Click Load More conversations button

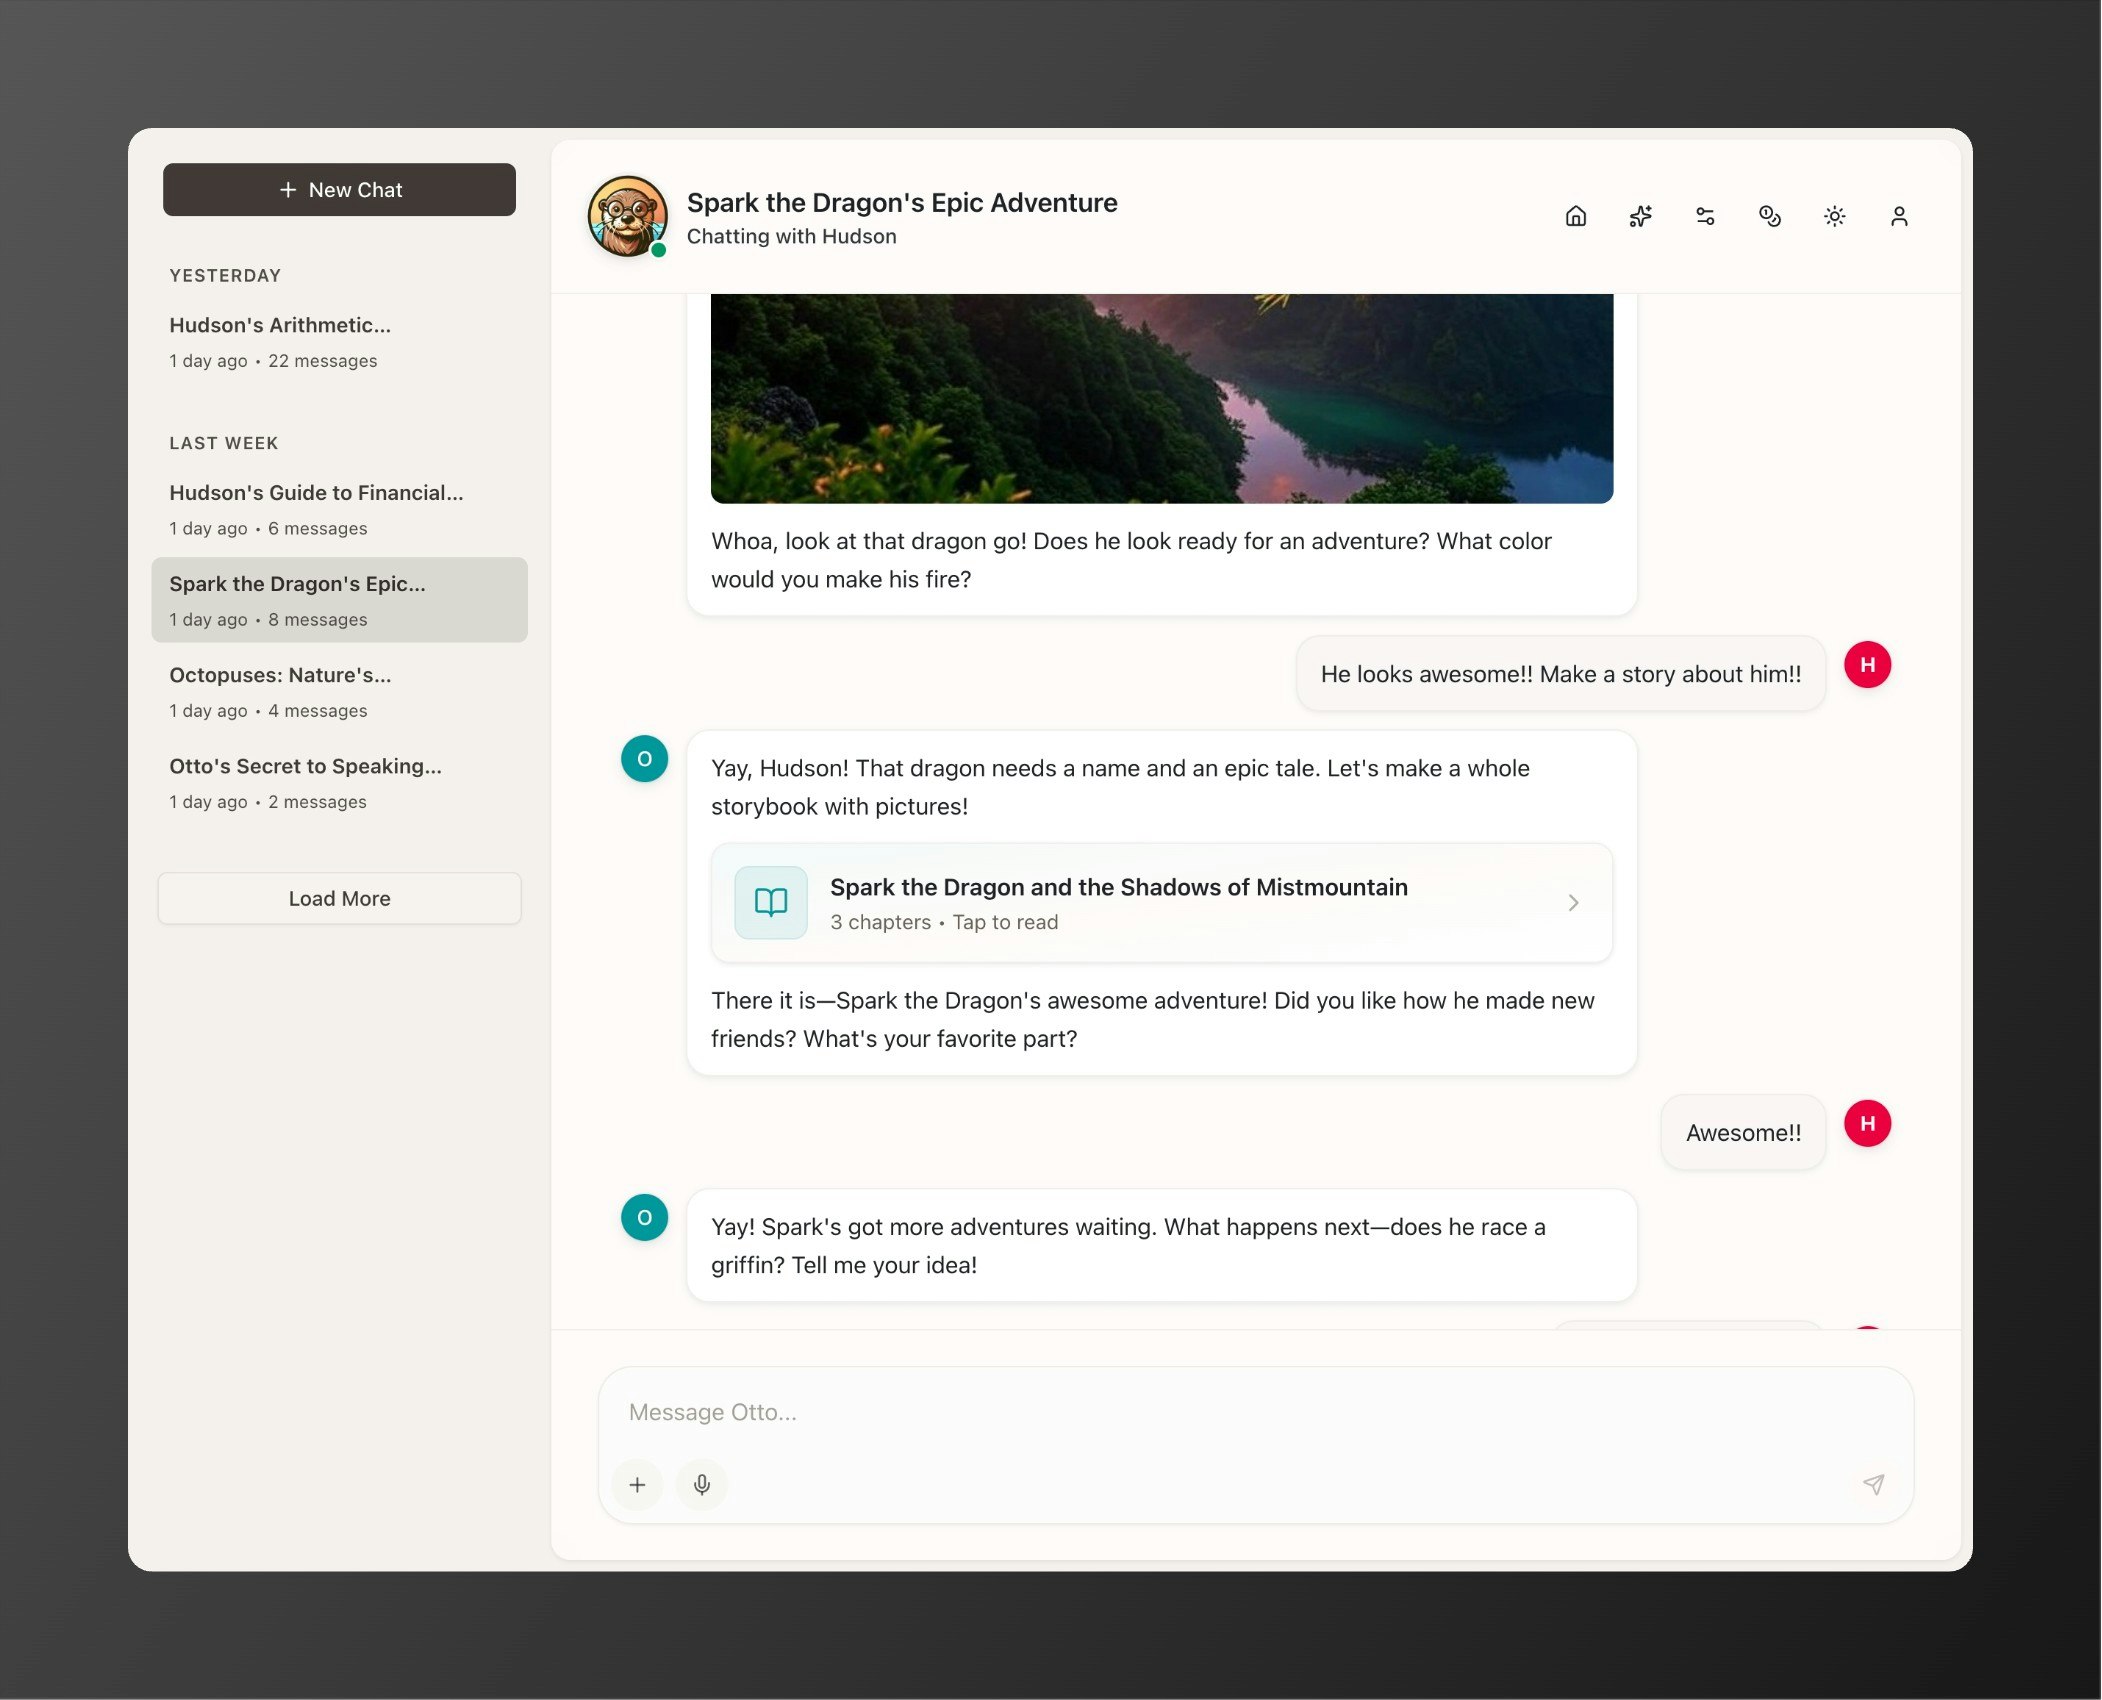coord(339,899)
